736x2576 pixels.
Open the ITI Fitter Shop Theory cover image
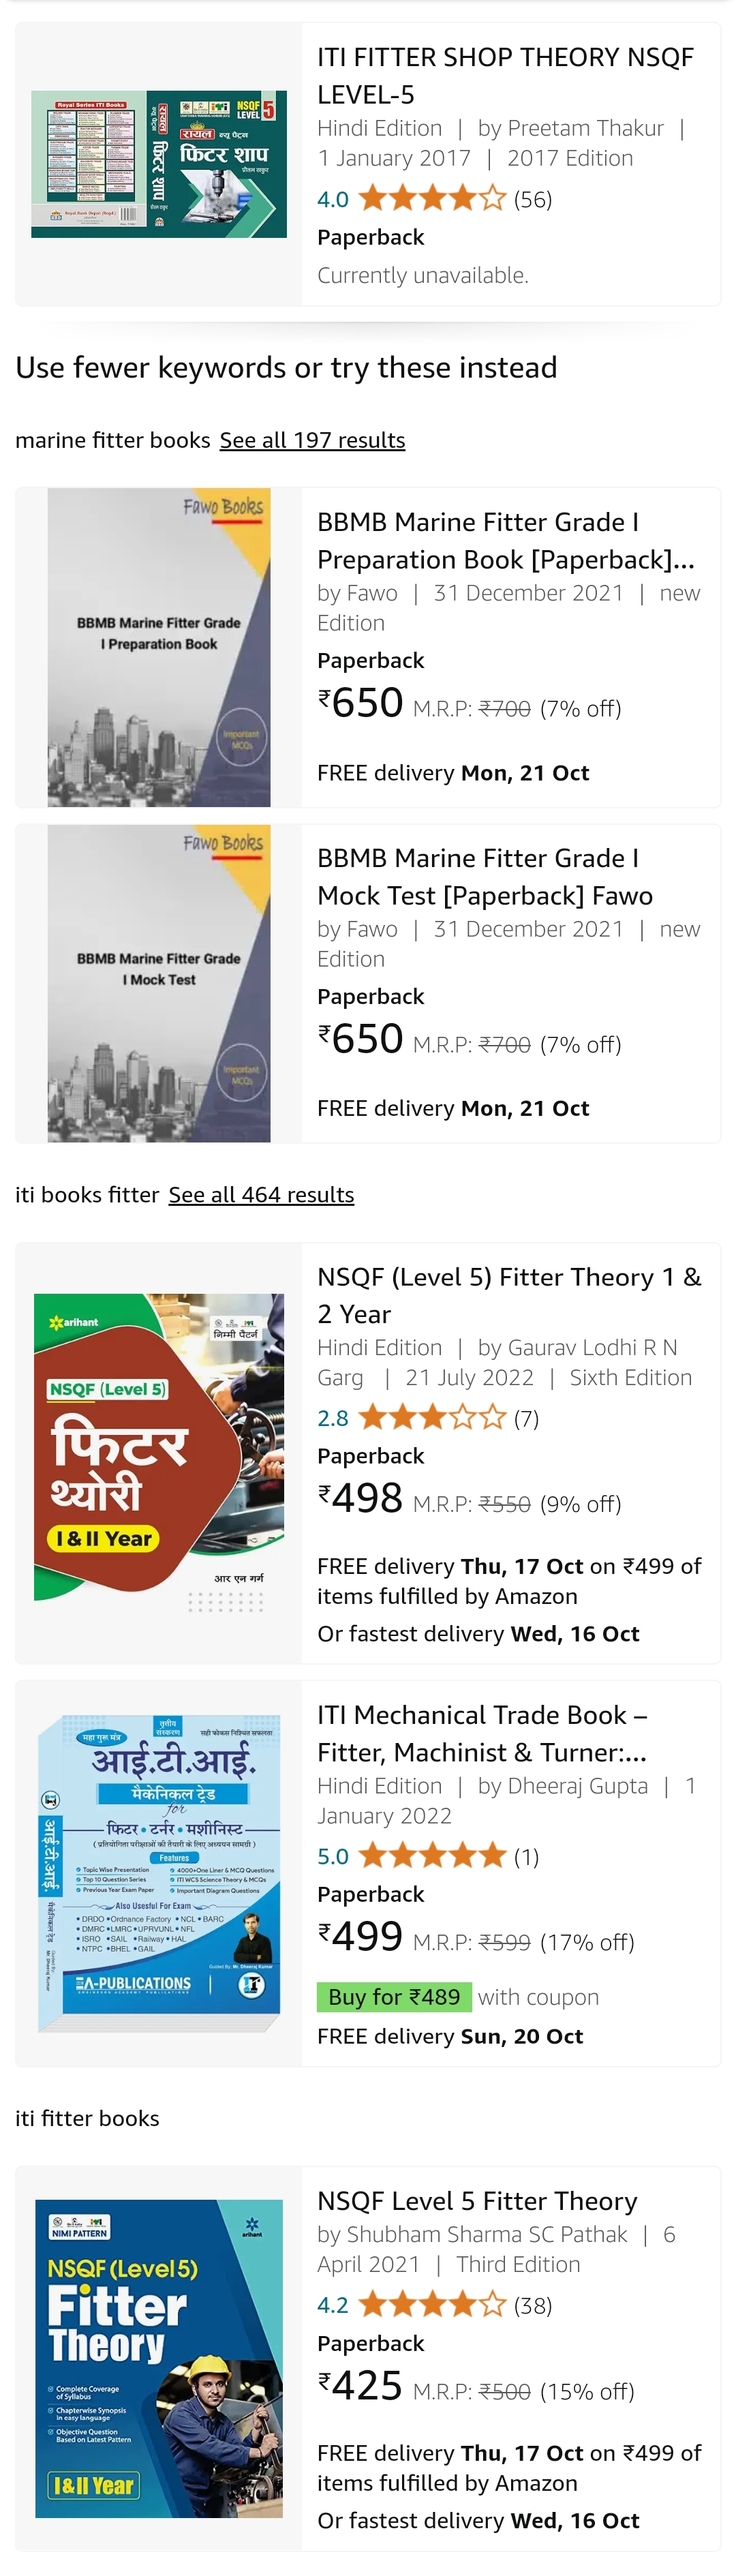point(159,164)
